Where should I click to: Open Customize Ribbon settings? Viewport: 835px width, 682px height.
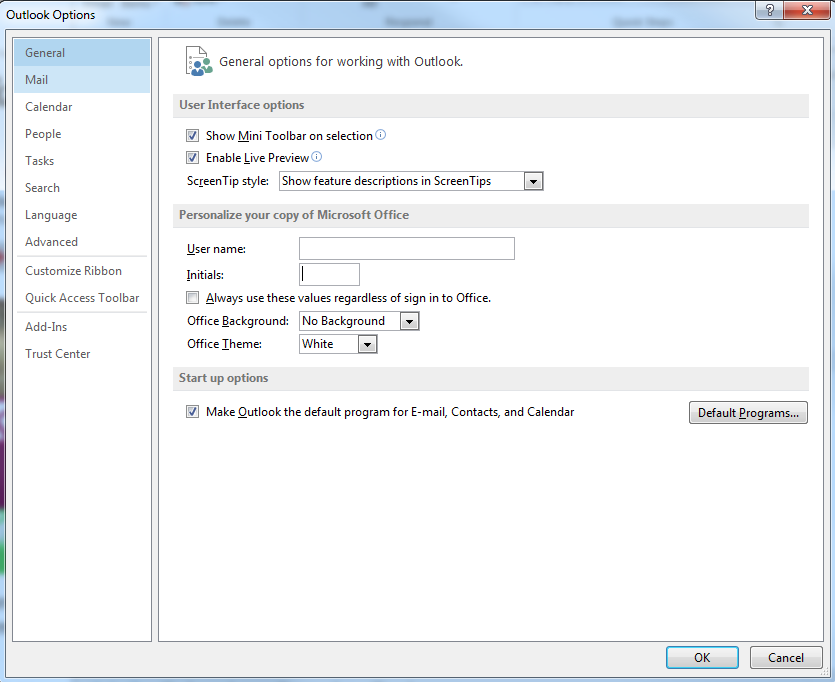[x=82, y=271]
